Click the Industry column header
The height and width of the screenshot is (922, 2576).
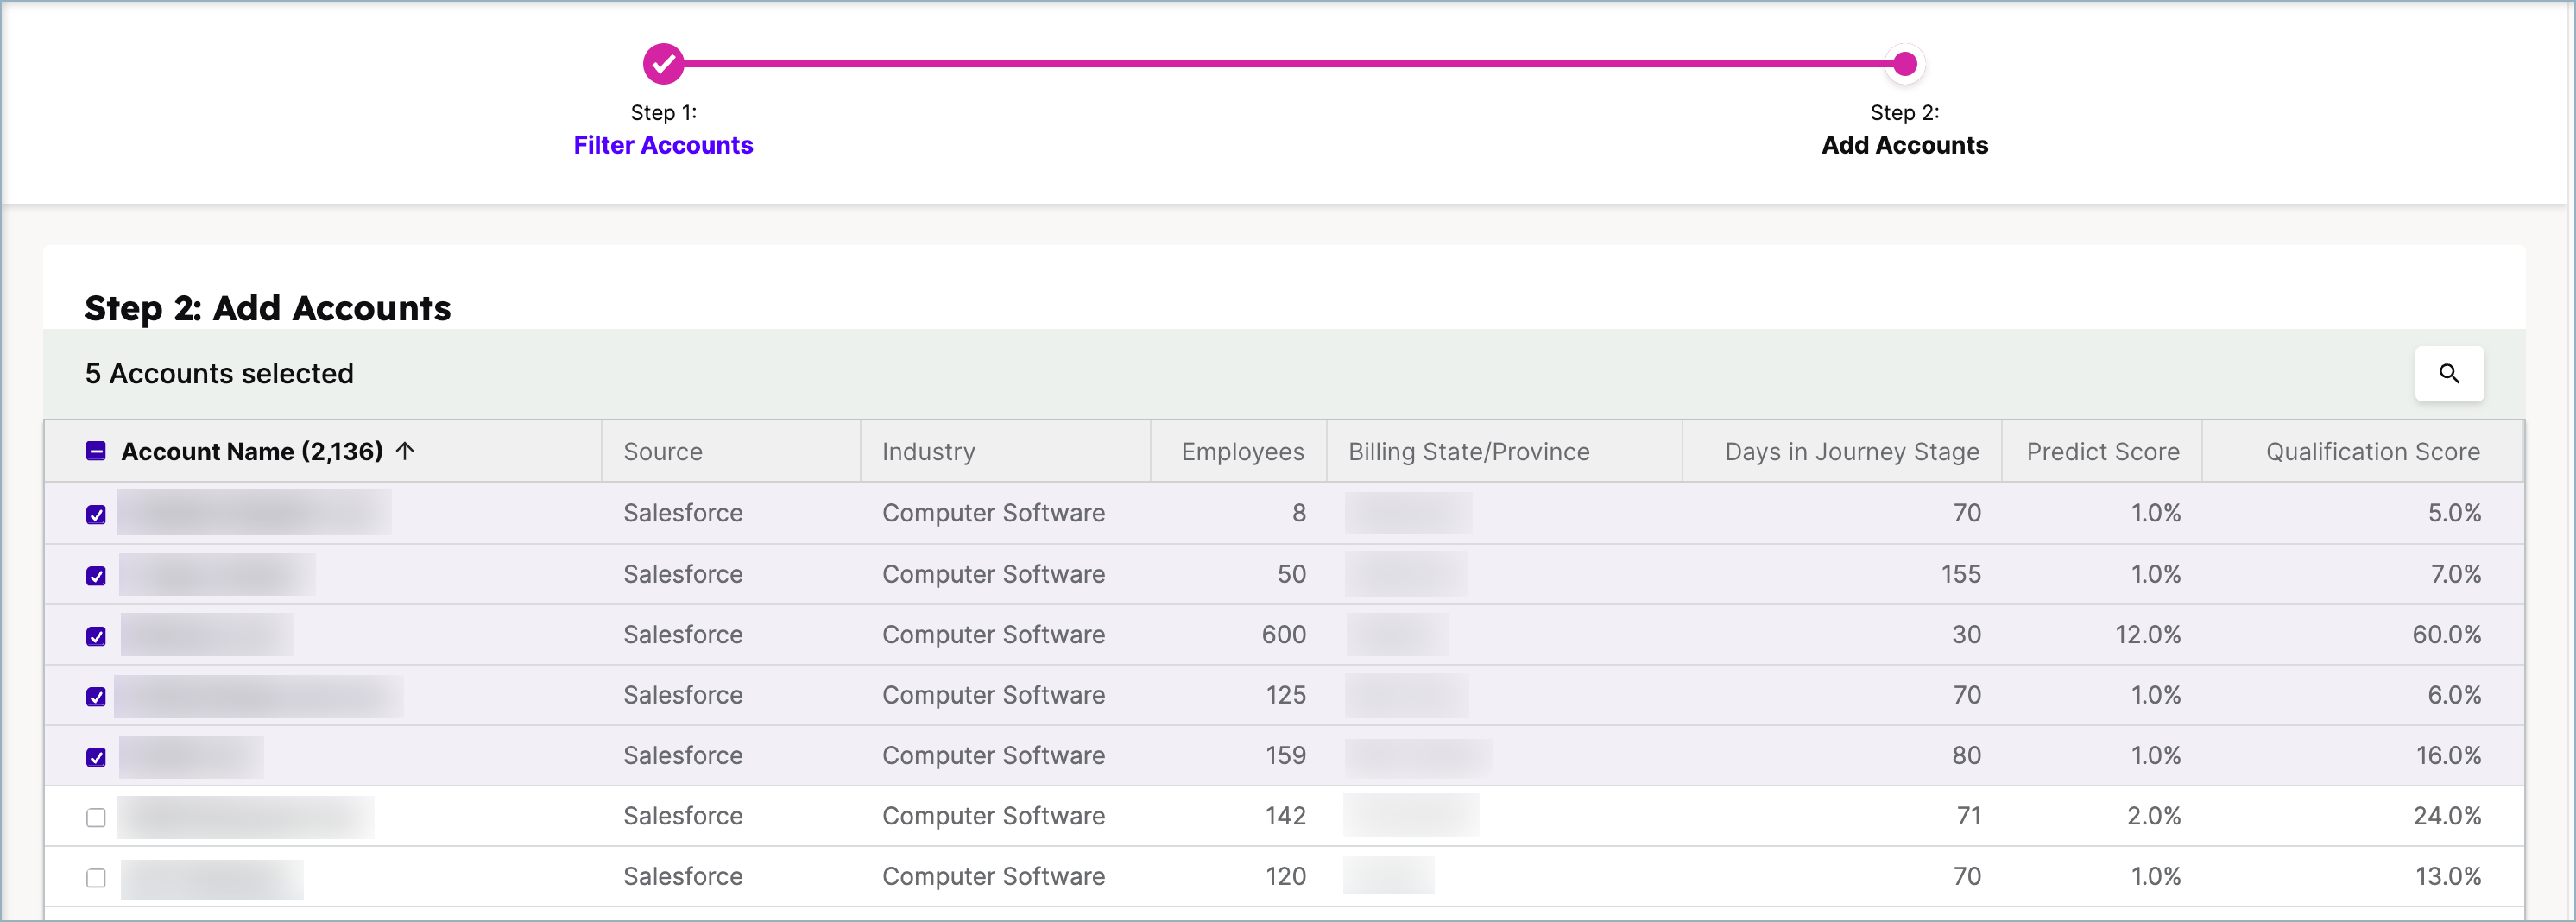[928, 451]
